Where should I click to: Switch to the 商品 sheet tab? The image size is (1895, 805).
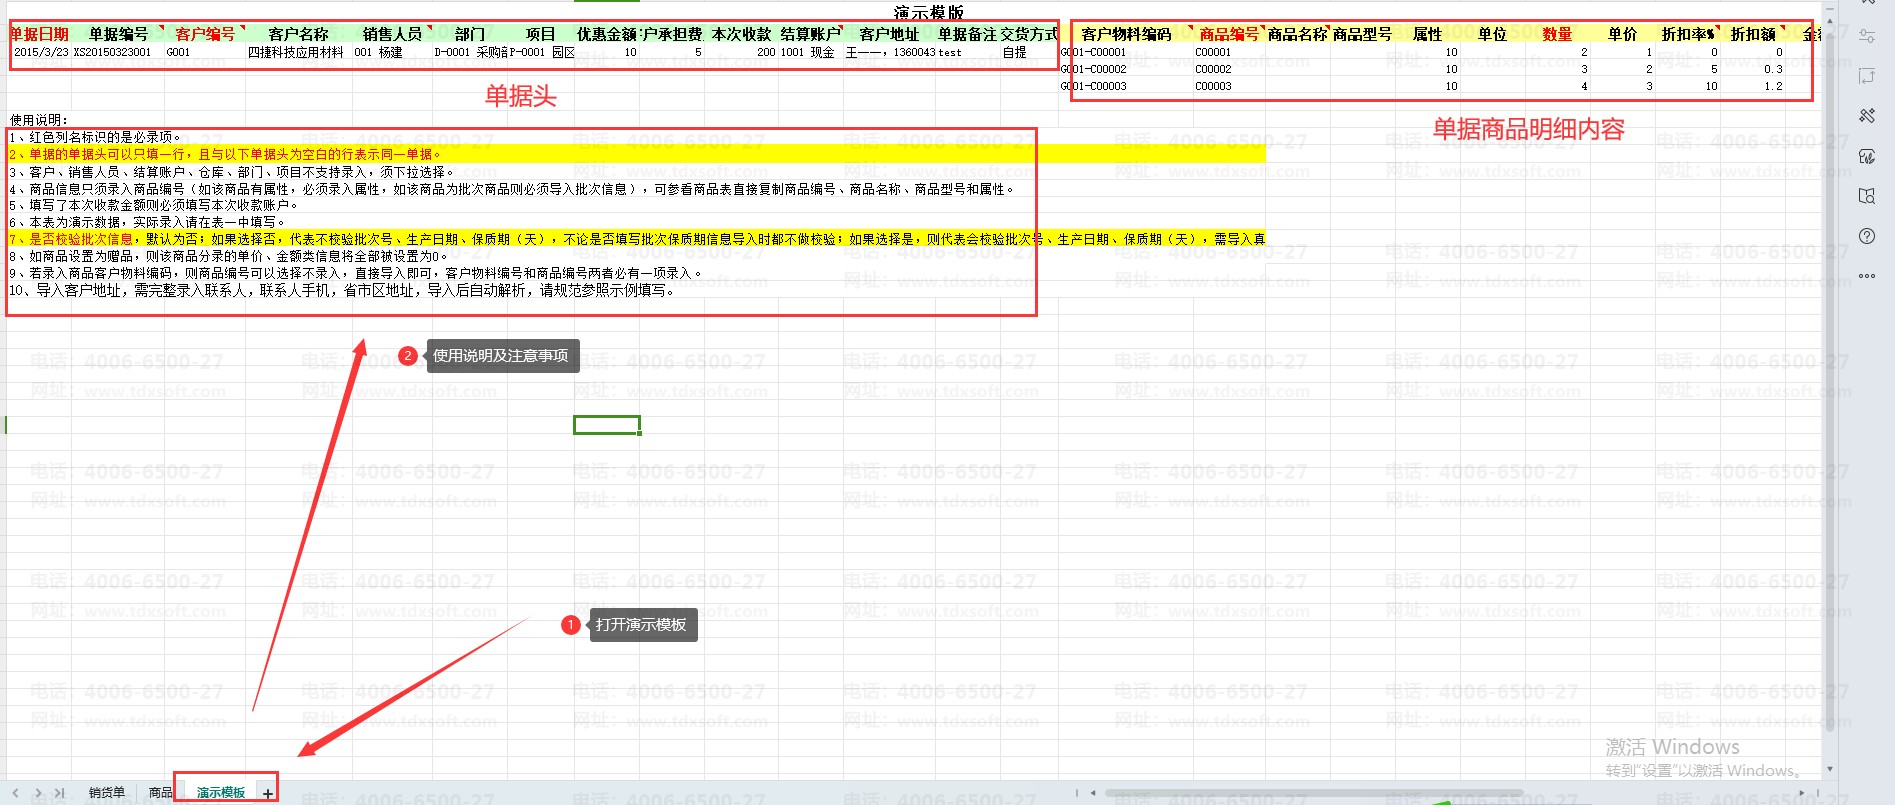(160, 793)
